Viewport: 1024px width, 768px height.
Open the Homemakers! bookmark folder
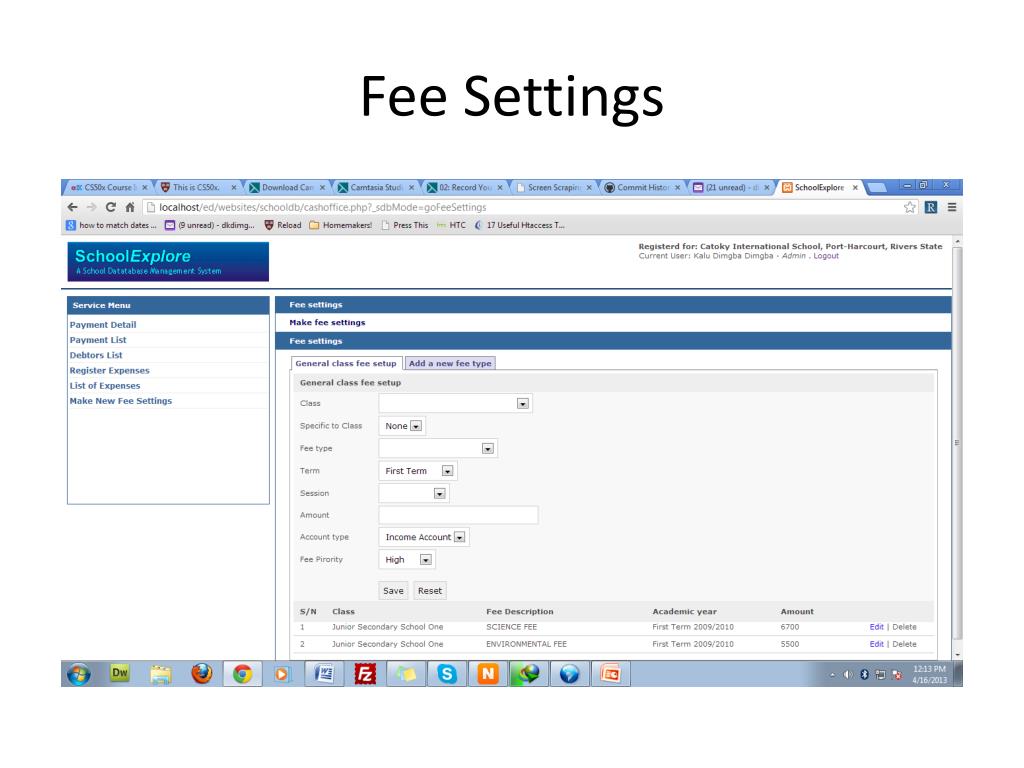point(340,225)
